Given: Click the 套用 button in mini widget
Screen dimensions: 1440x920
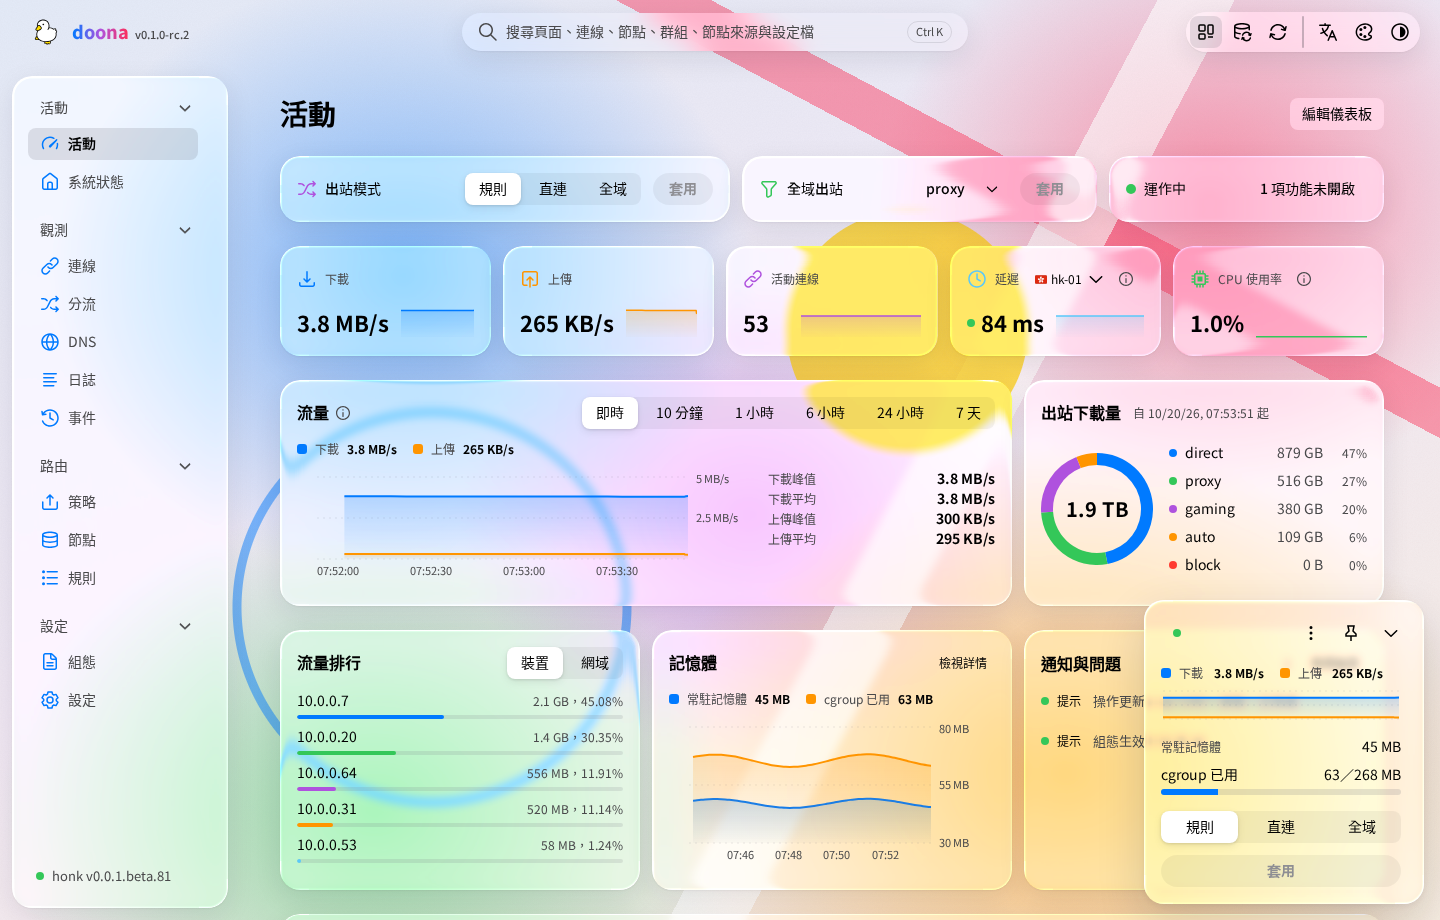Looking at the screenshot, I should point(1281,871).
